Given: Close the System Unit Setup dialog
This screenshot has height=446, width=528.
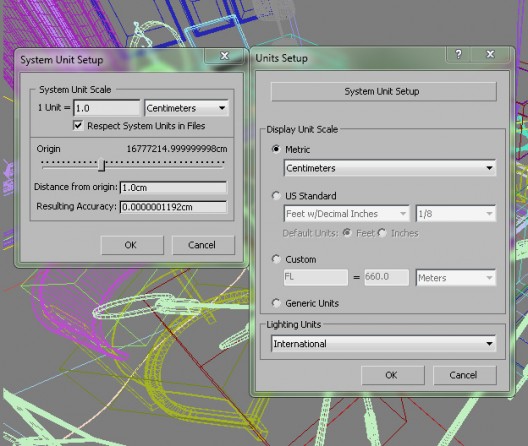Looking at the screenshot, I should pos(224,56).
